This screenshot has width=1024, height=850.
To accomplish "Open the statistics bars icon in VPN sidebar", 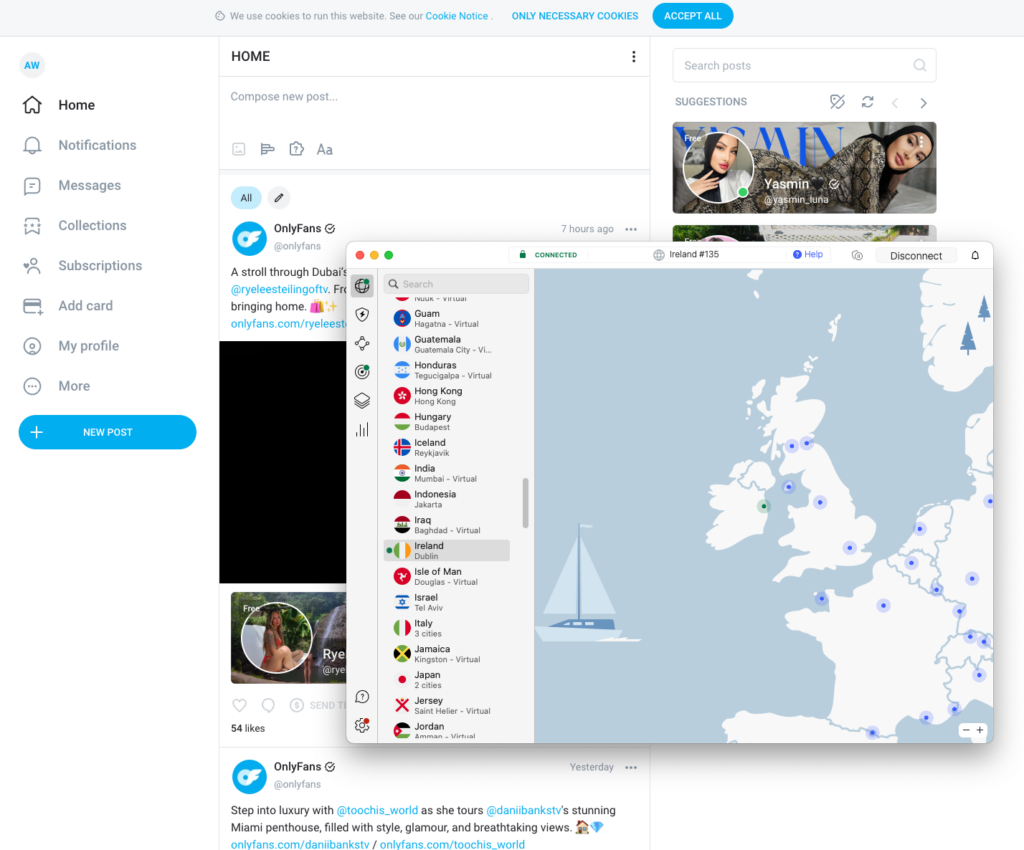I will [362, 430].
